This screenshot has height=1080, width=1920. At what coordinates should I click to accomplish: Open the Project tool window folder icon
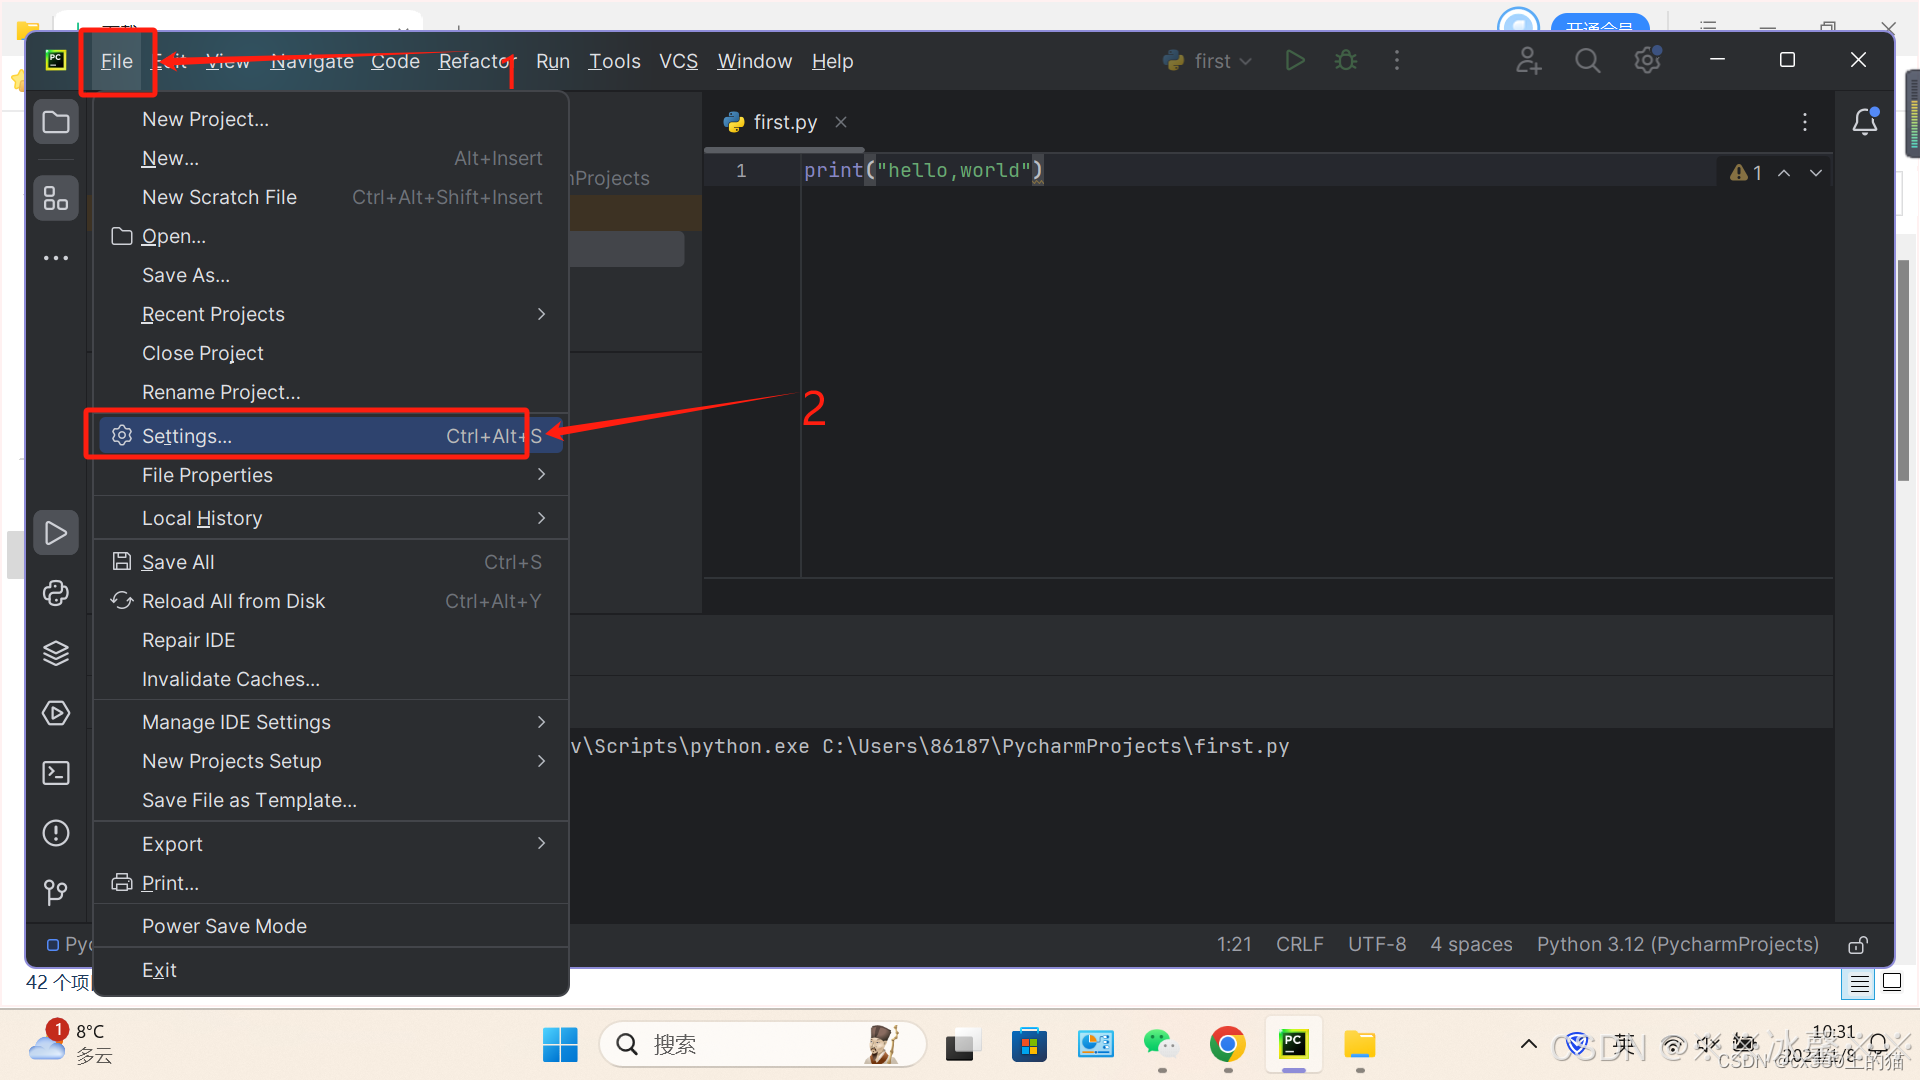click(x=56, y=123)
